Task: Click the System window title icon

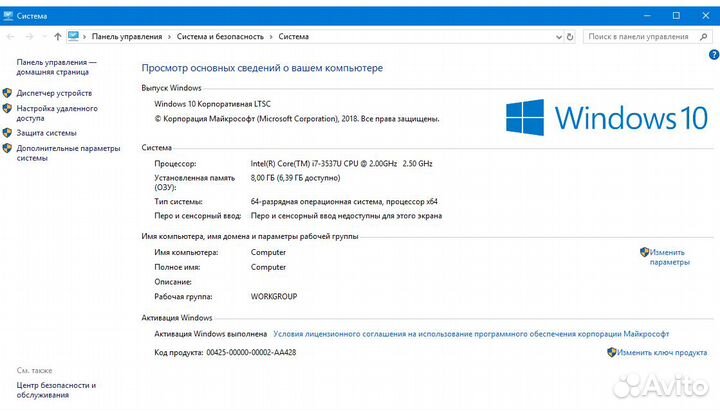Action: click(x=8, y=16)
